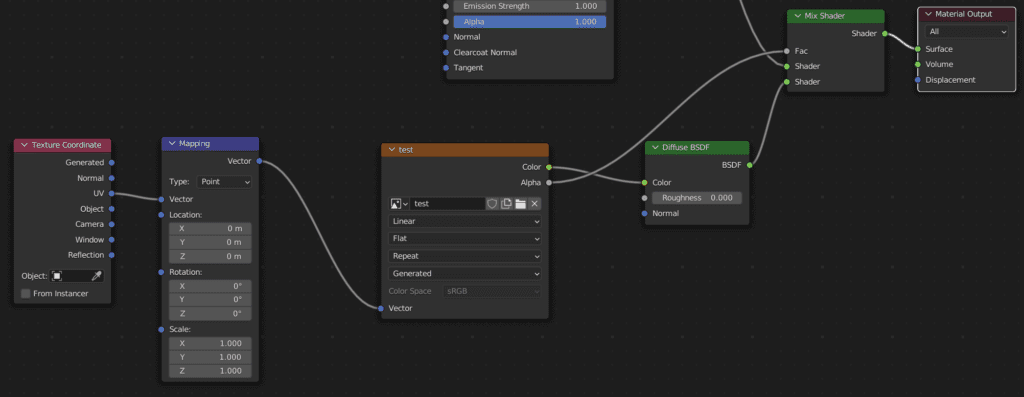The image size is (1024, 397).
Task: Select the Diffuse BSDF node header
Action: pos(697,148)
